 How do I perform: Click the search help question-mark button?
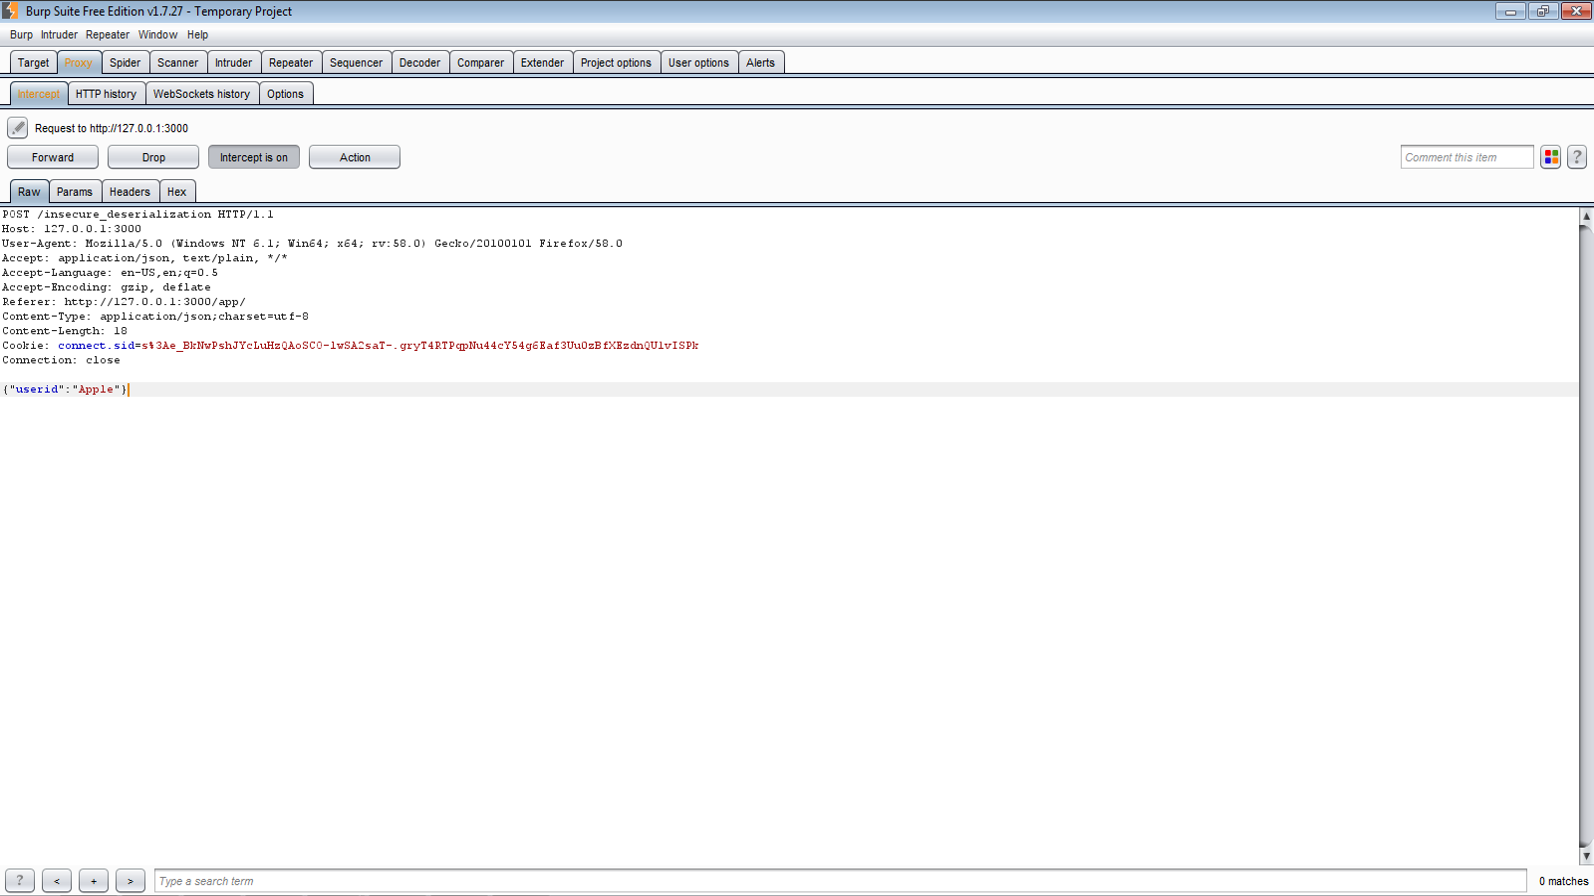[x=19, y=881]
